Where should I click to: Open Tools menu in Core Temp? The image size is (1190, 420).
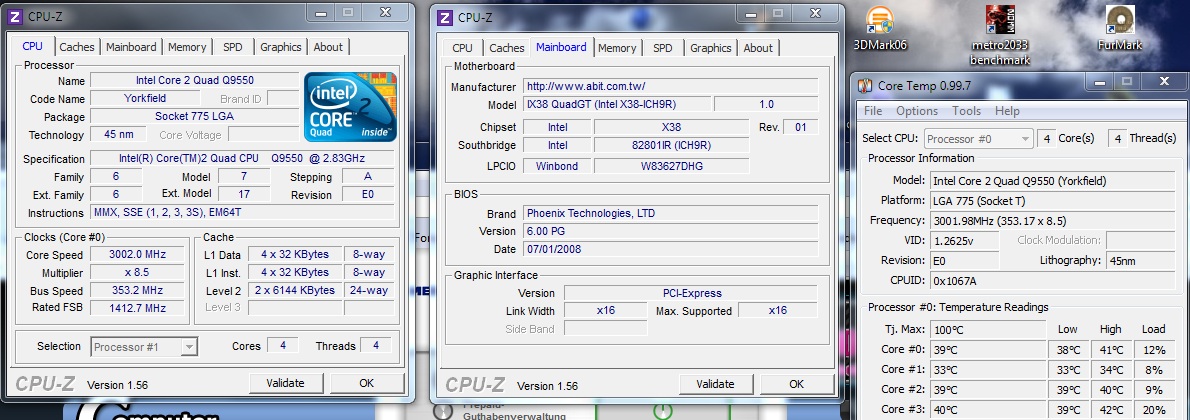[x=966, y=111]
